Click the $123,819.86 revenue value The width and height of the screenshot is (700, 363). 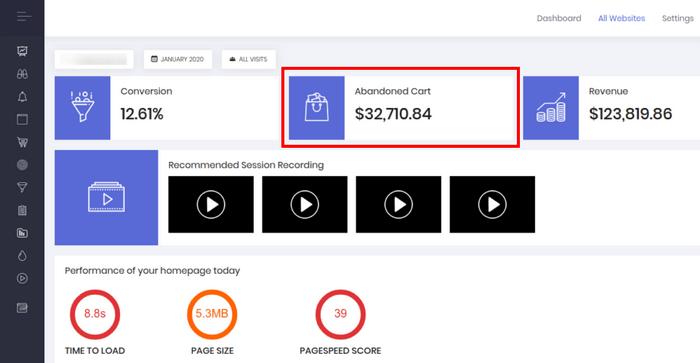point(630,114)
